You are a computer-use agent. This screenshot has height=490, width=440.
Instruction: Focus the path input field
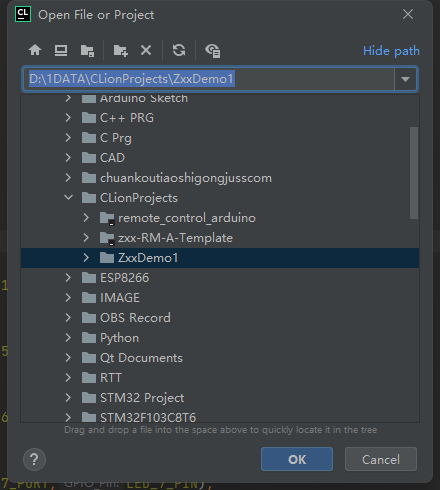(209, 79)
